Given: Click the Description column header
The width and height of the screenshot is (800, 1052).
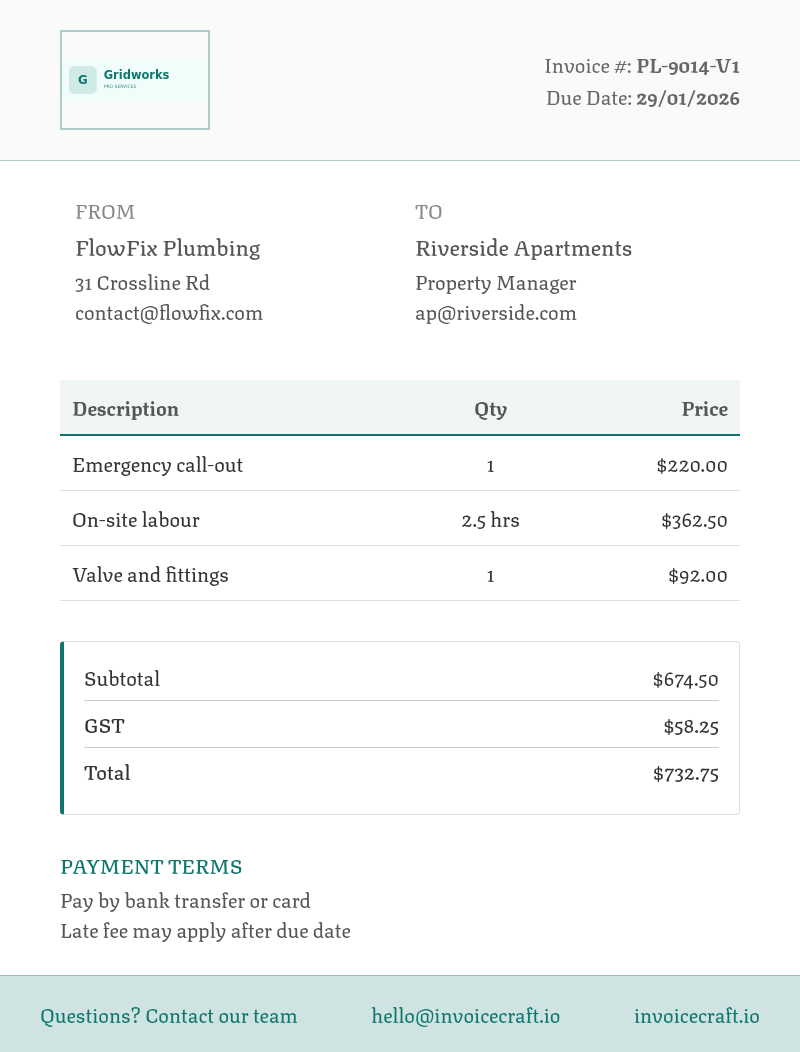Looking at the screenshot, I should pos(126,409).
